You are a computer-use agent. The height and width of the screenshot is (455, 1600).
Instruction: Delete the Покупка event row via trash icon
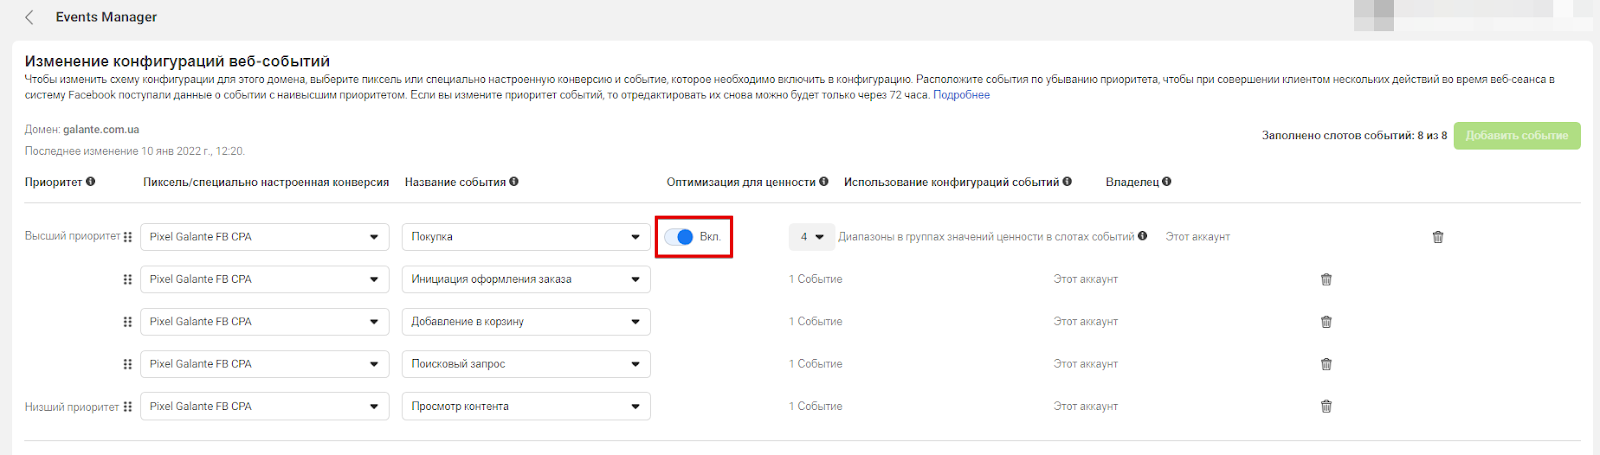click(1437, 237)
